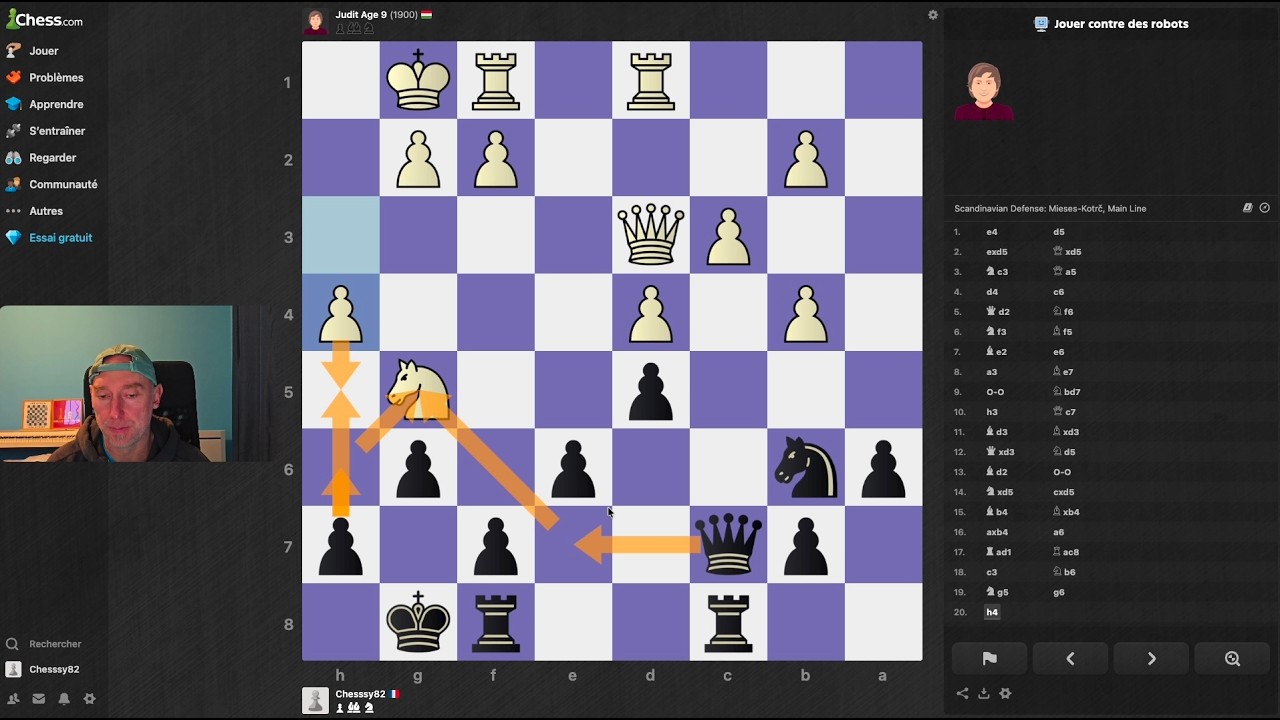Click the black pawn on d5
The width and height of the screenshot is (1280, 720).
click(x=651, y=390)
